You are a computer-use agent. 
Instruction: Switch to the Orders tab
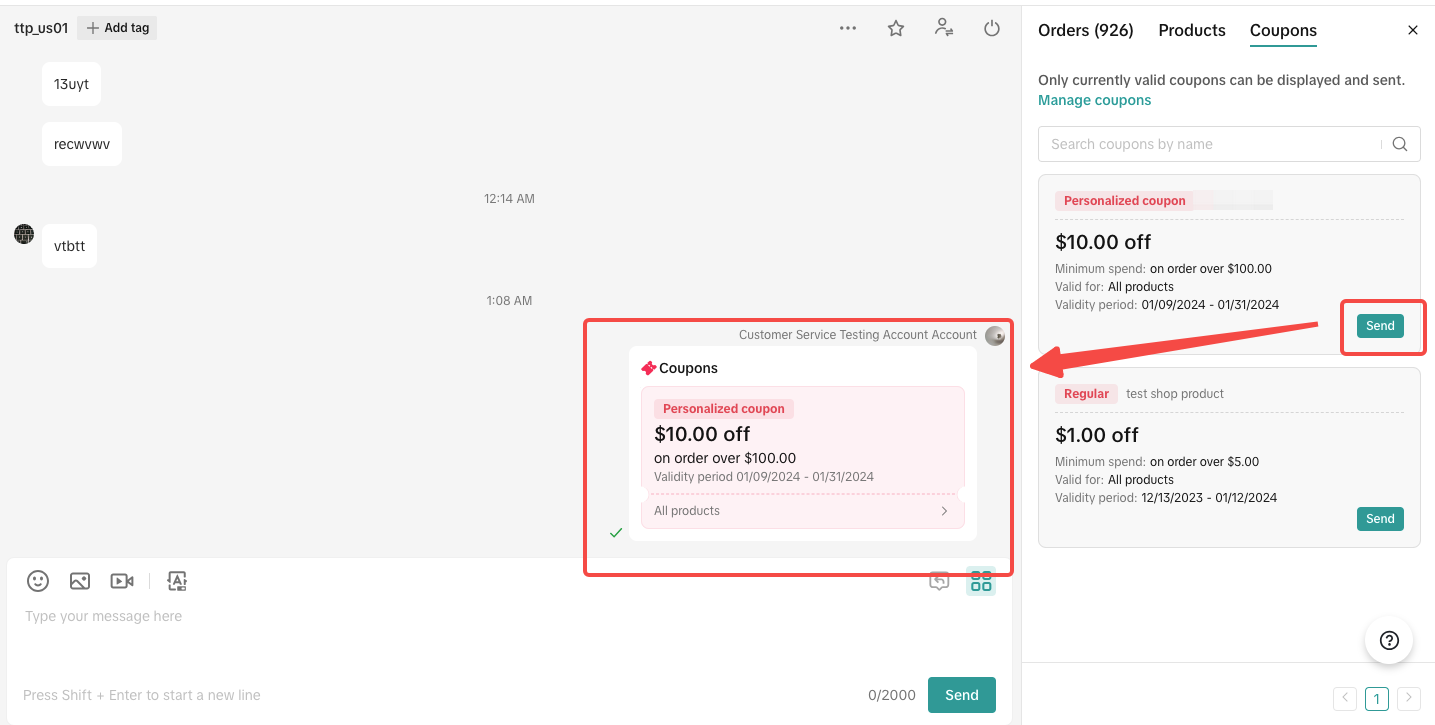pyautogui.click(x=1085, y=30)
